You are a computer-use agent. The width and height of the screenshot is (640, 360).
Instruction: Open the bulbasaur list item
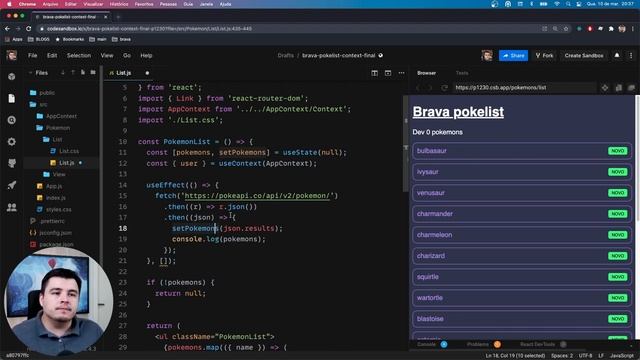522,151
